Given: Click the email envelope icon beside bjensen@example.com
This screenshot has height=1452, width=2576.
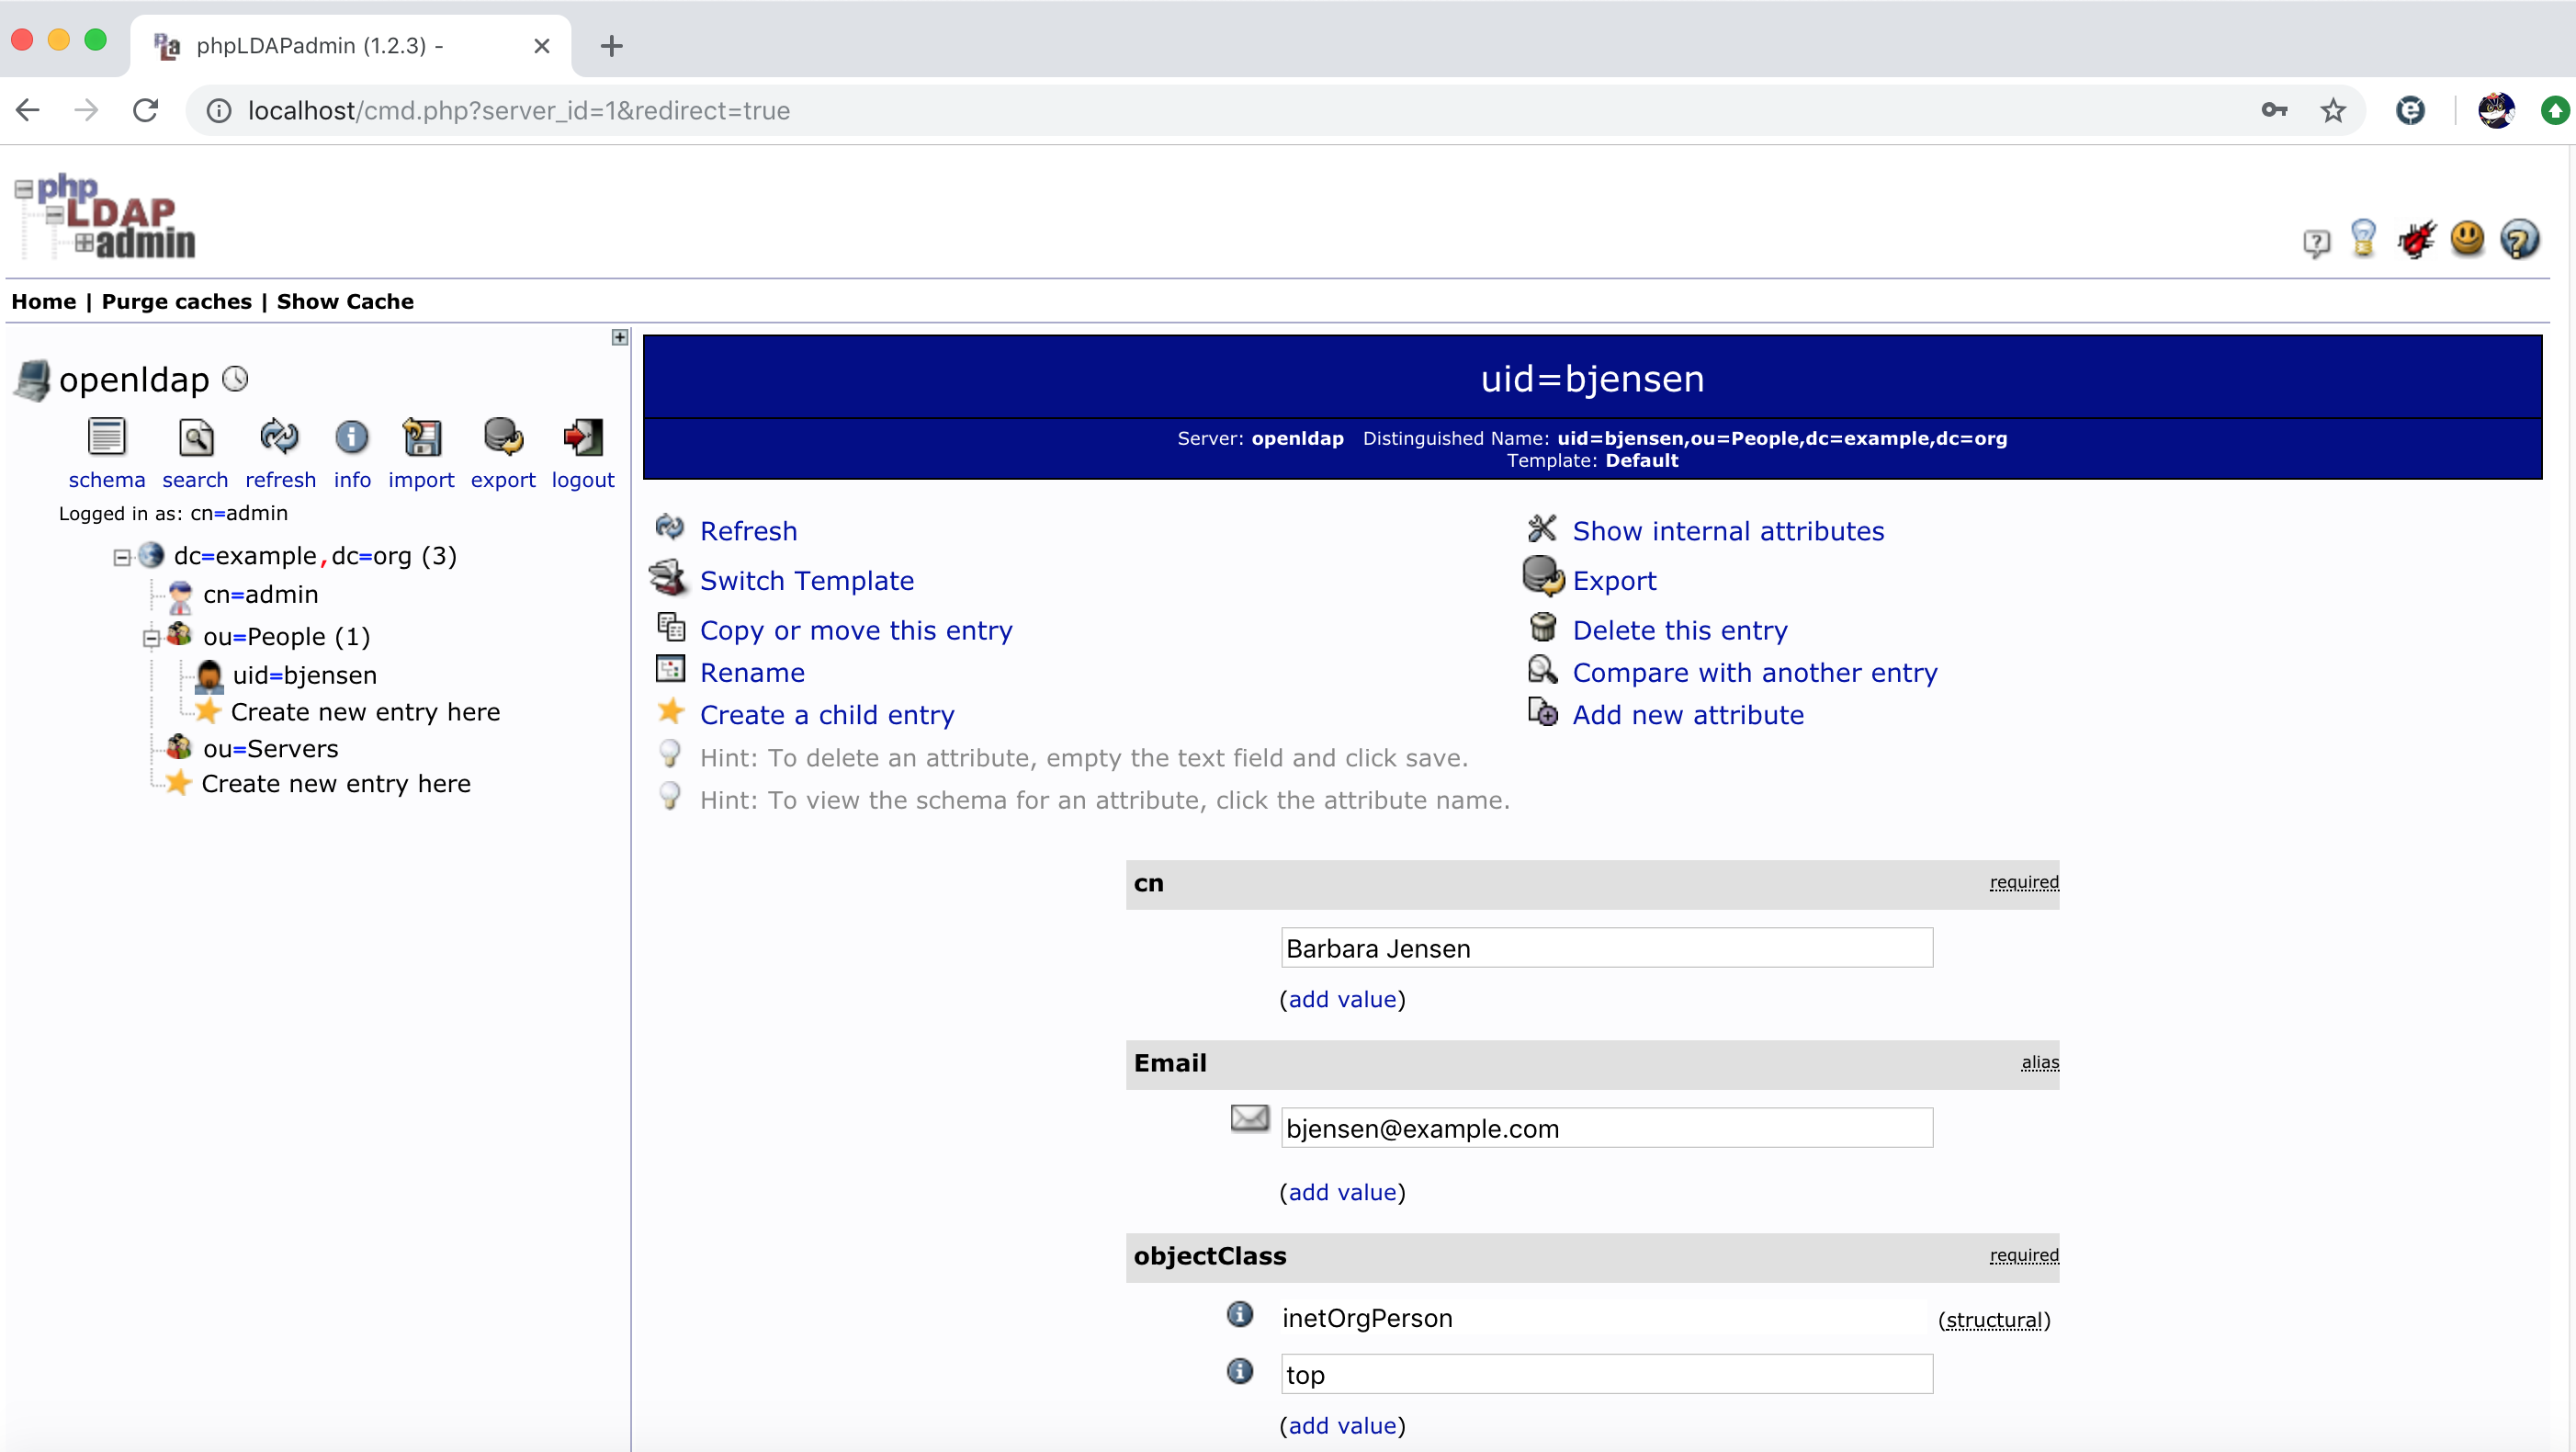Looking at the screenshot, I should click(x=1249, y=1120).
